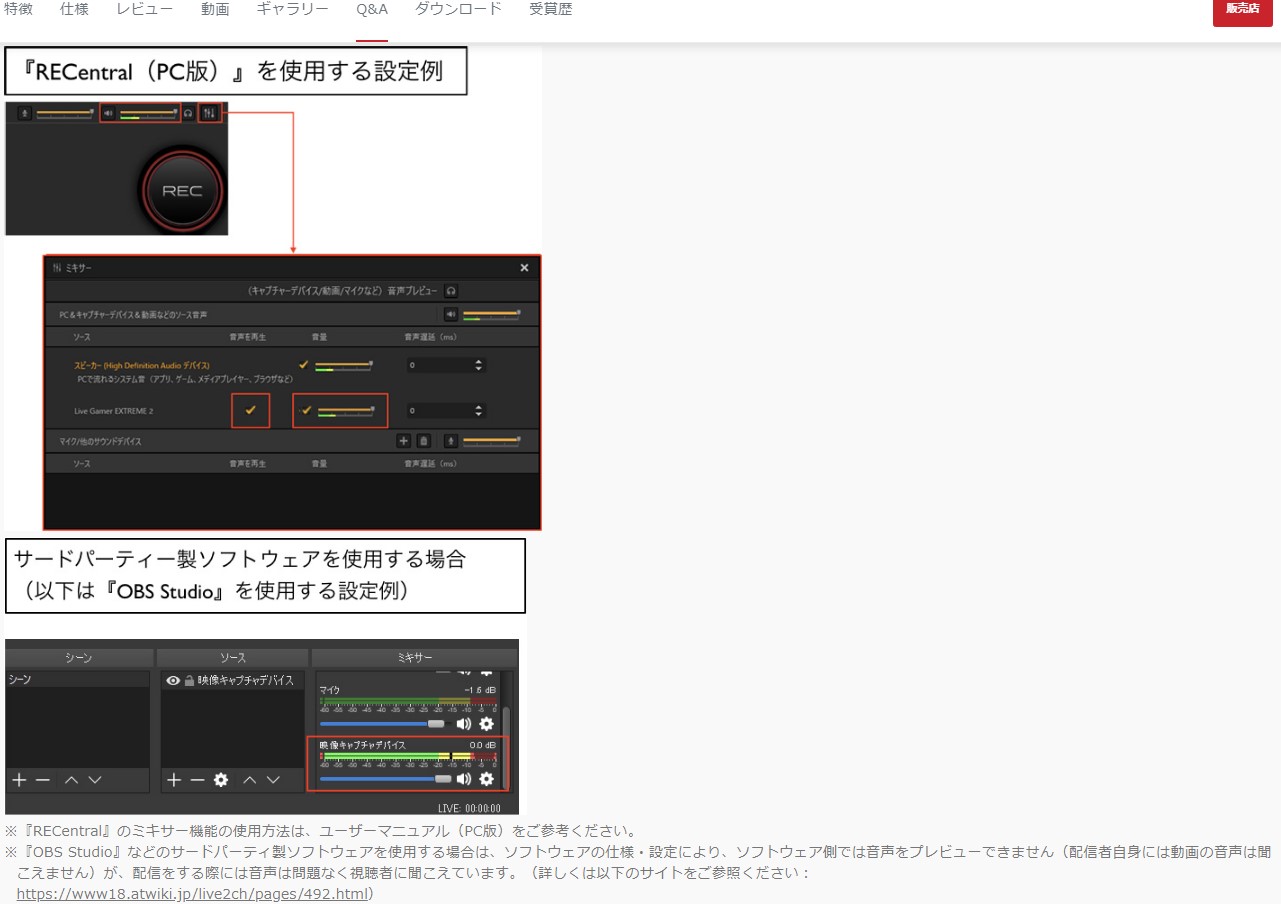Viewport: 1281px width, 904px height.
Task: Move source down with the down arrow
Action: (x=274, y=780)
